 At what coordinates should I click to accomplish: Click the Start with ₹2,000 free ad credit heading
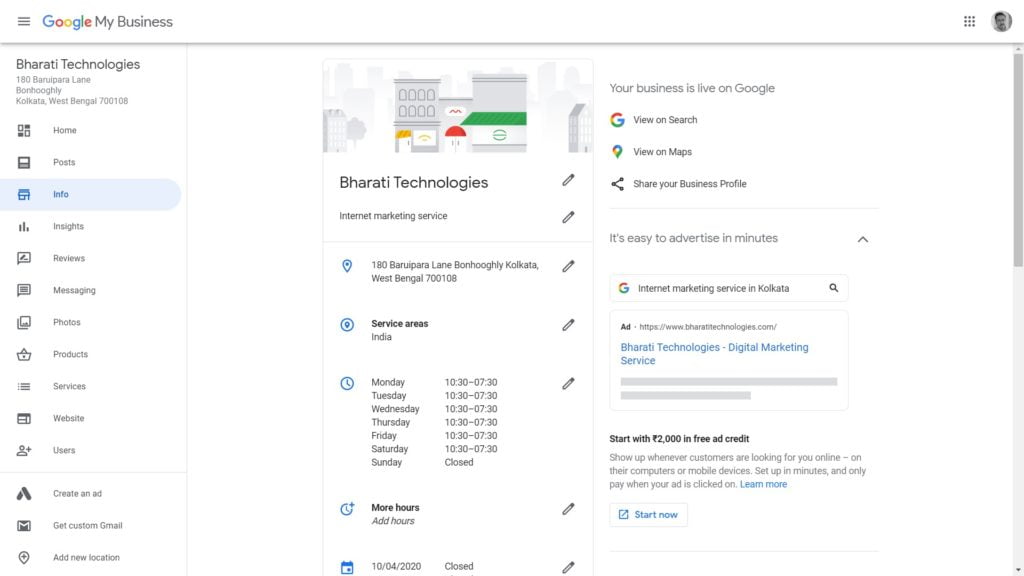[x=679, y=439]
